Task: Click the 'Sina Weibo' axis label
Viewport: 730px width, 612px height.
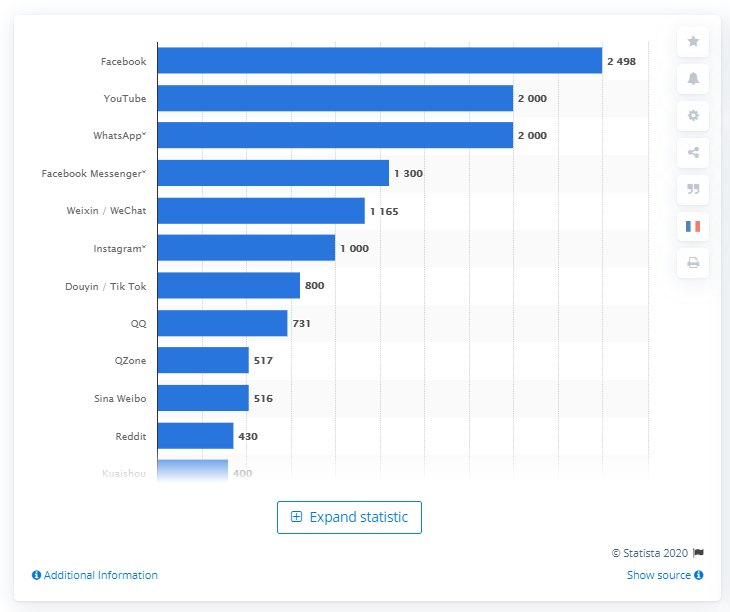Action: point(120,399)
